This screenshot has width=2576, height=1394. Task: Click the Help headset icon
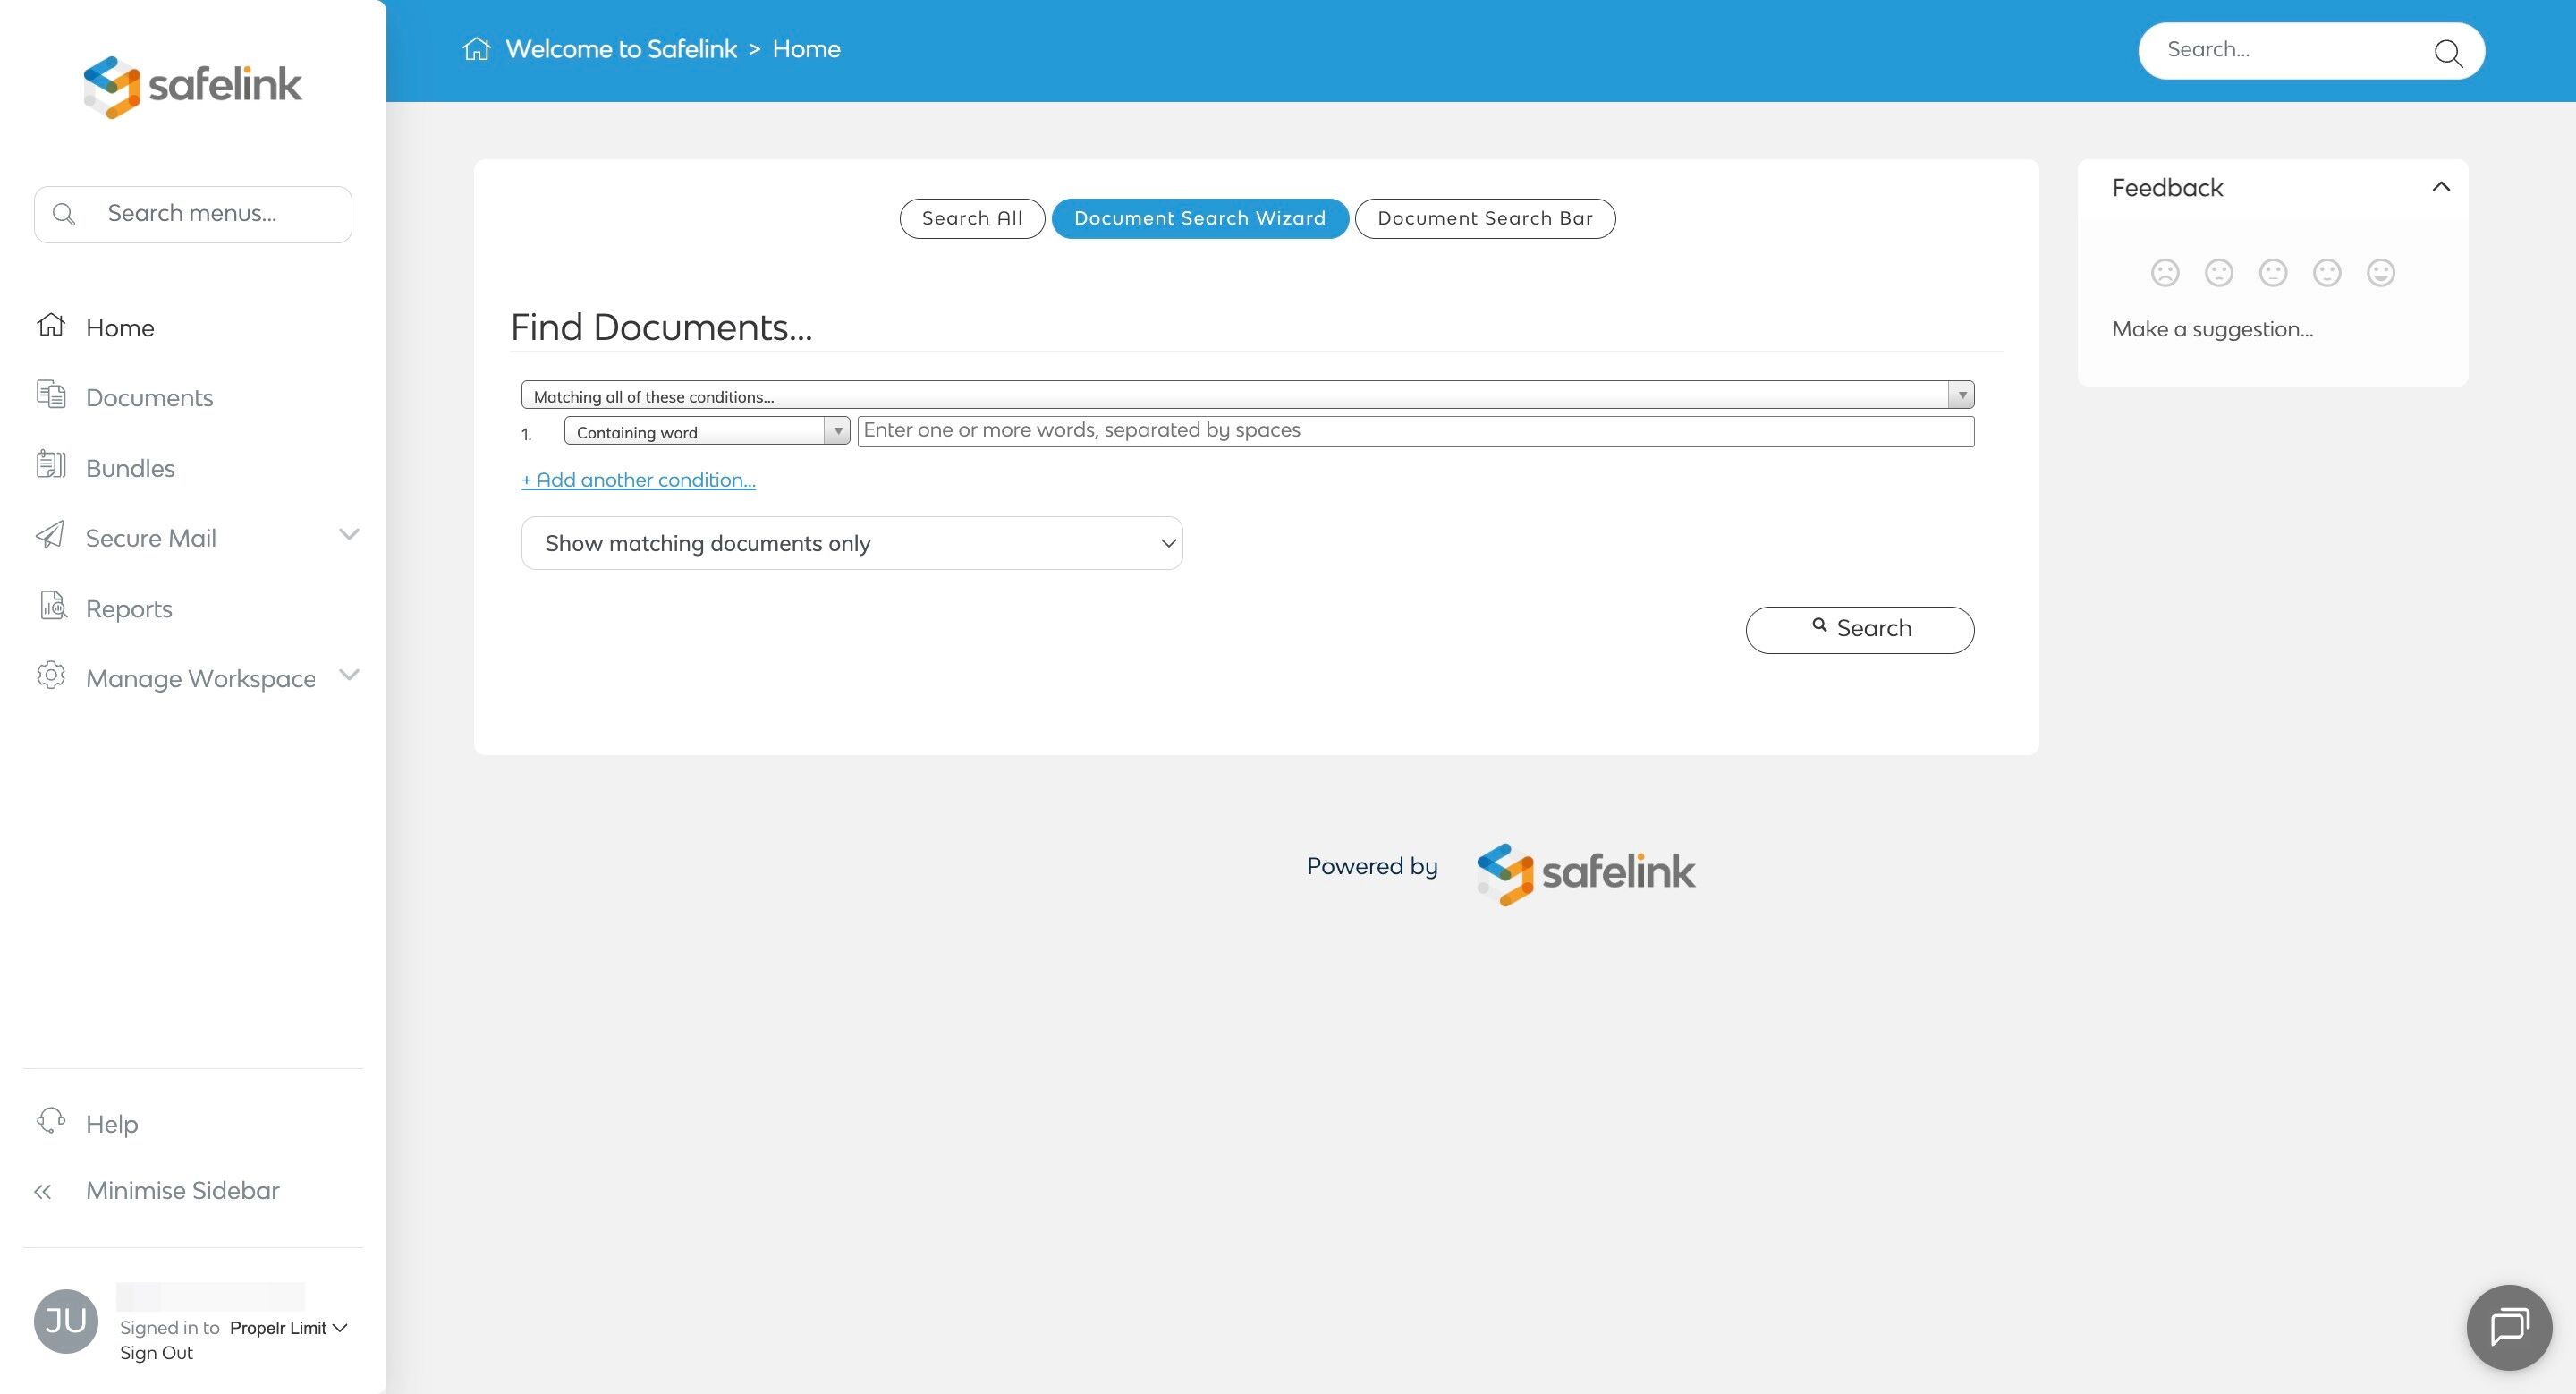click(51, 1121)
